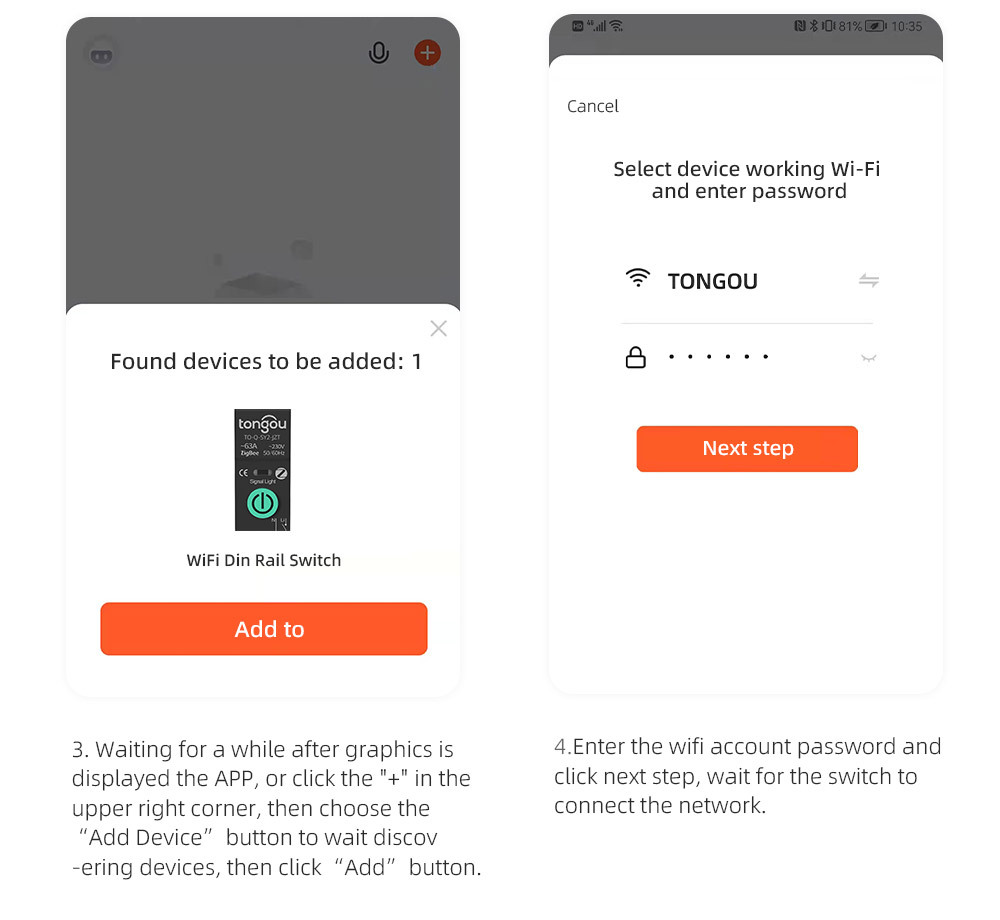Open the robot avatar icon

[101, 55]
